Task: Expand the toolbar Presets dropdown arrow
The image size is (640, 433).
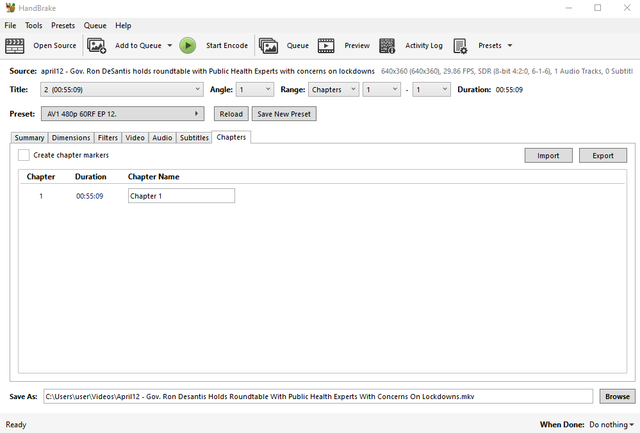Action: (x=510, y=46)
